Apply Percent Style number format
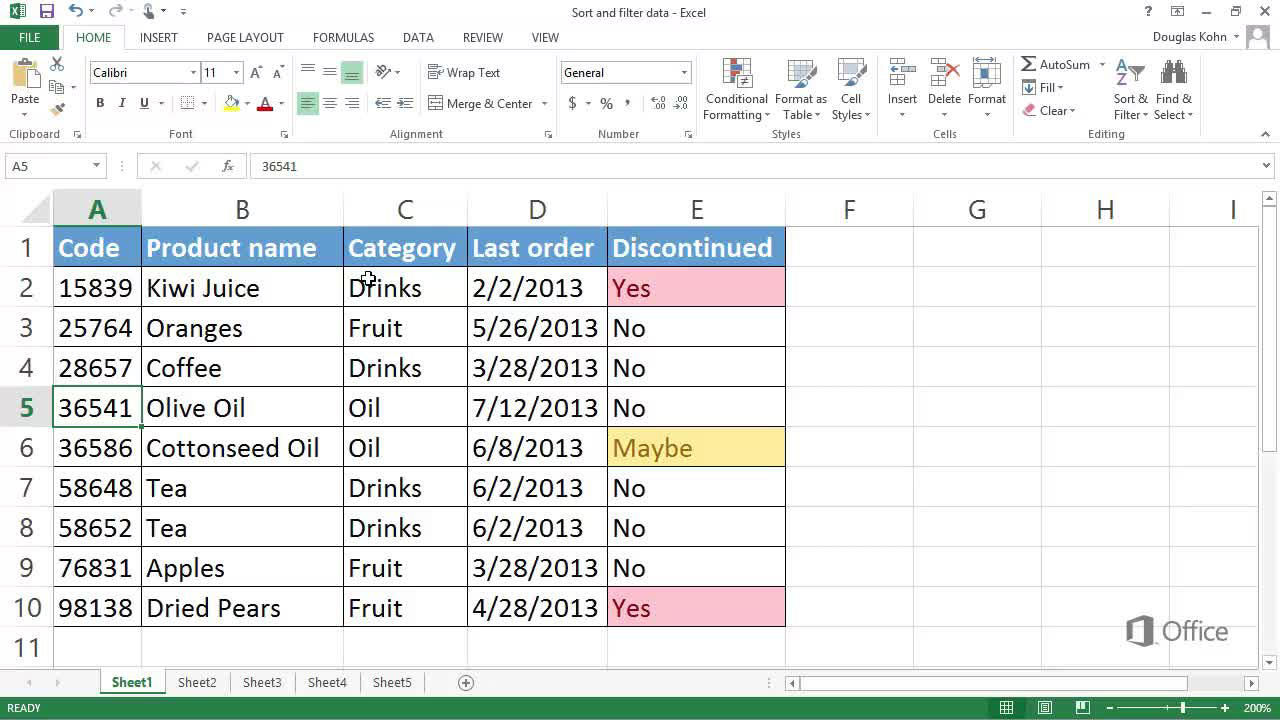Viewport: 1280px width, 720px height. [x=605, y=103]
